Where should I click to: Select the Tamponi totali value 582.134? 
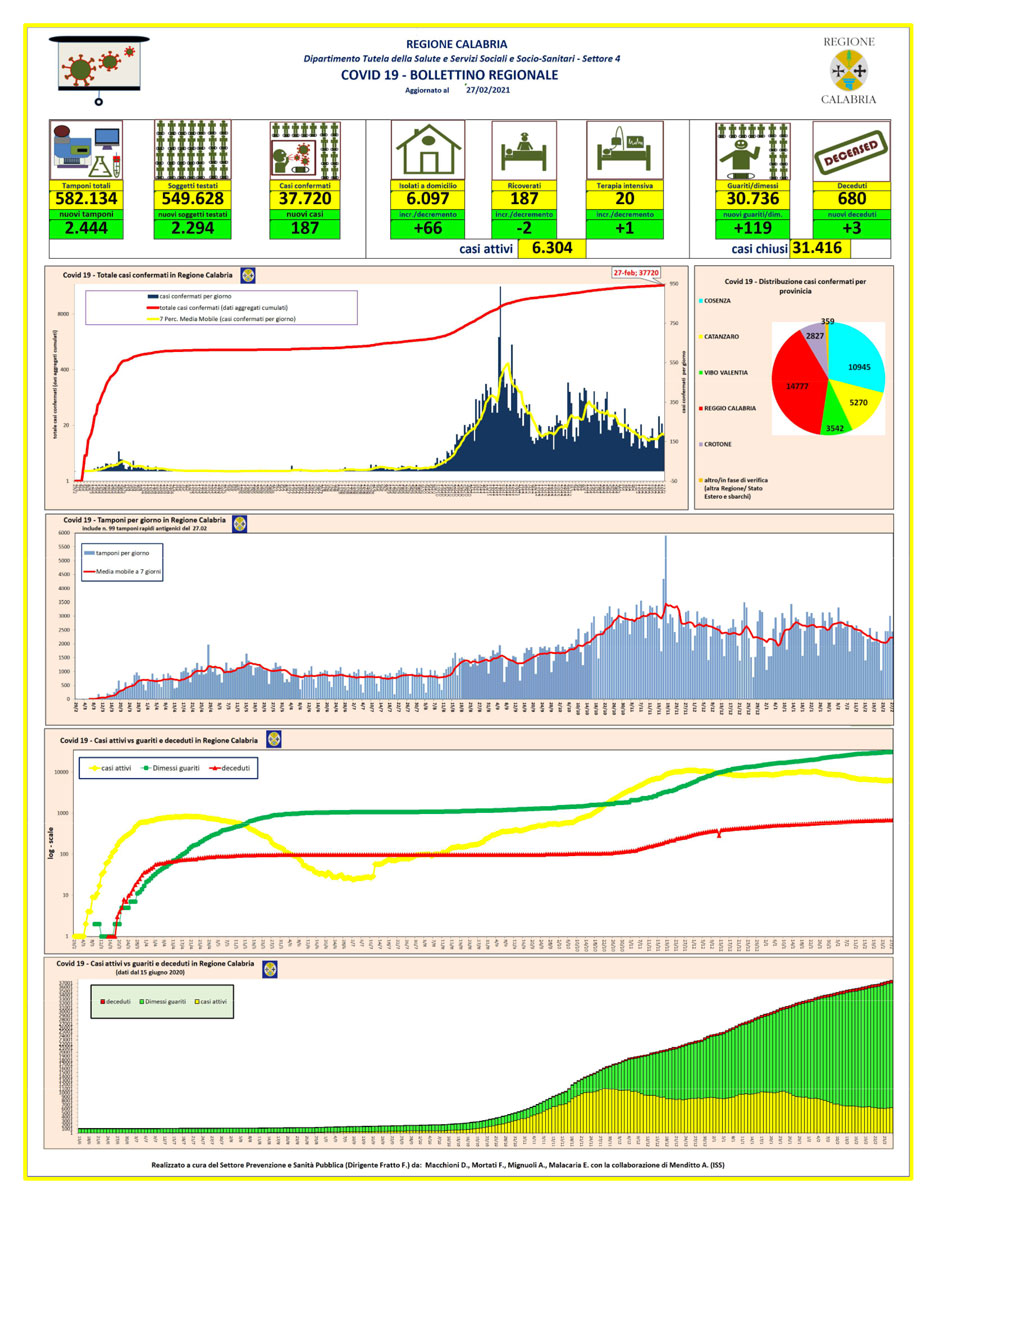[87, 199]
